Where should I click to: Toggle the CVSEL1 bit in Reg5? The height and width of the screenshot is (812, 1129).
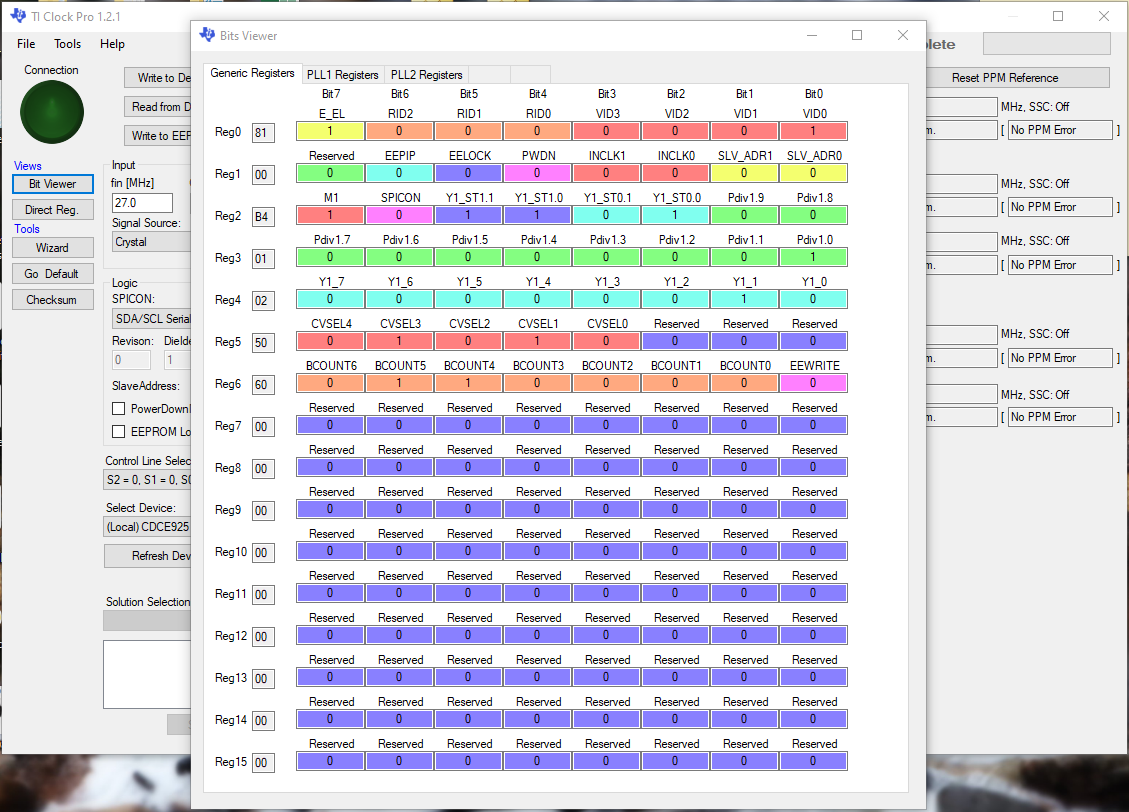coord(537,340)
